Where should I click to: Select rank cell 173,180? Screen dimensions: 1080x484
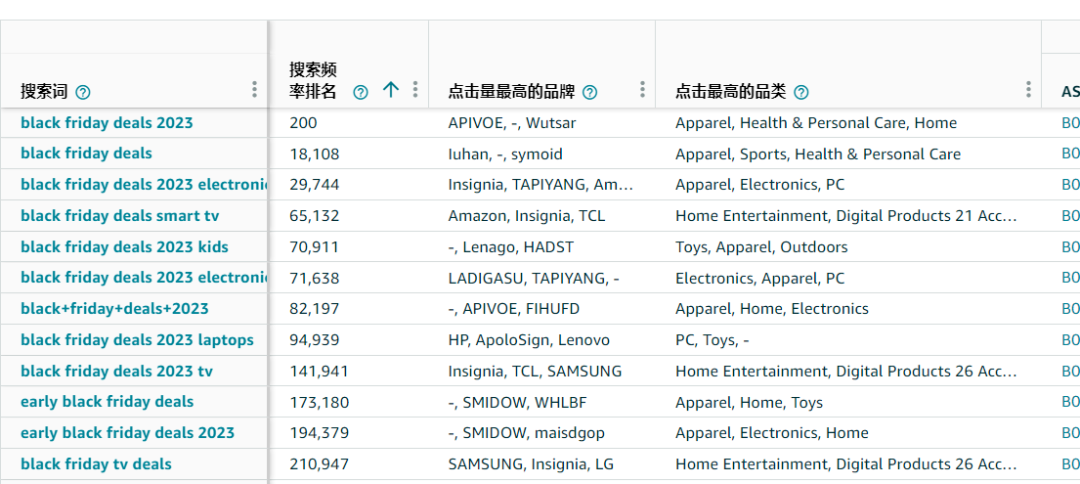click(x=319, y=402)
